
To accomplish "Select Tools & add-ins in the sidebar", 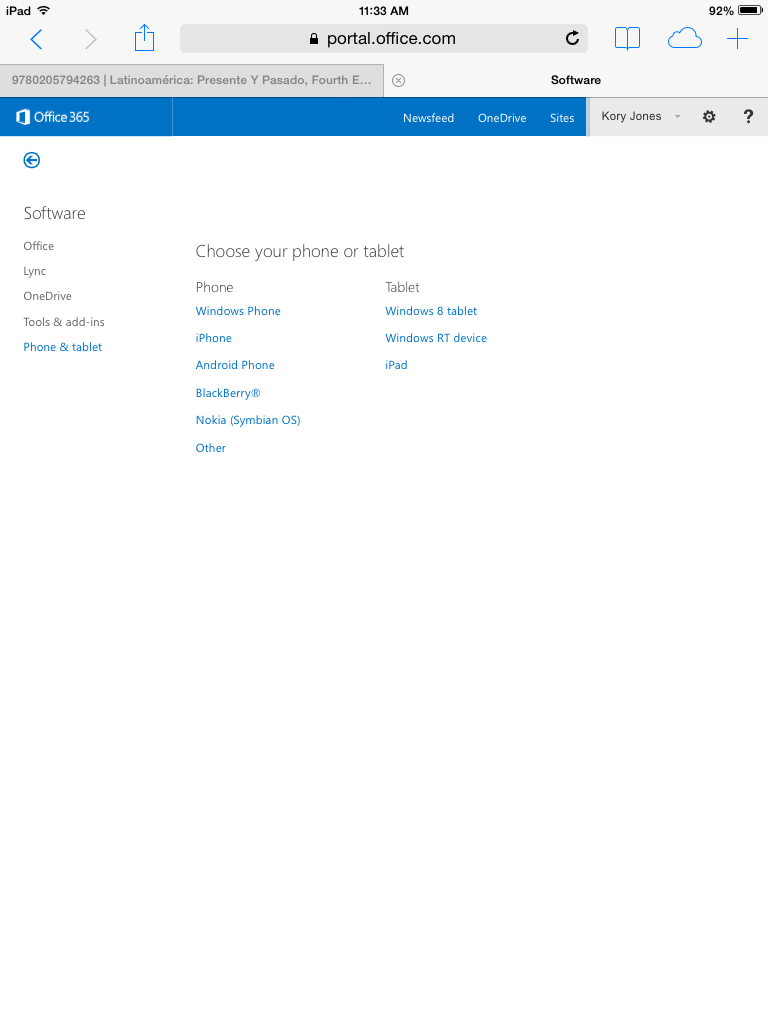I will tap(64, 321).
